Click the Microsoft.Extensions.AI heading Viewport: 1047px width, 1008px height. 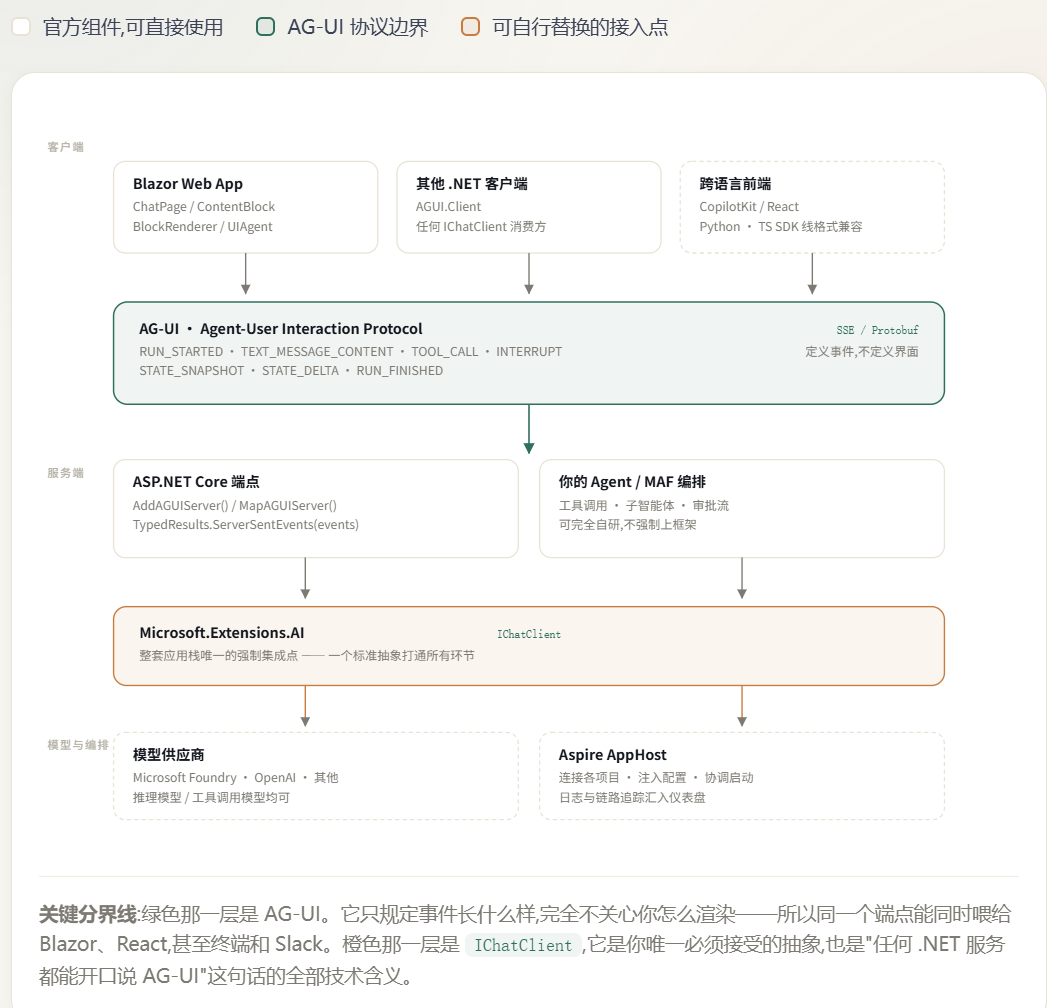(222, 632)
